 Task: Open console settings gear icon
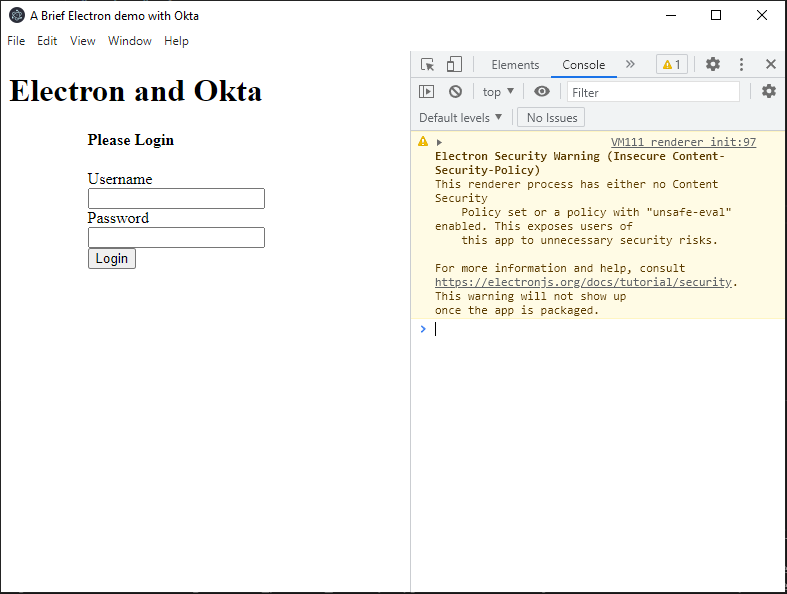[768, 92]
